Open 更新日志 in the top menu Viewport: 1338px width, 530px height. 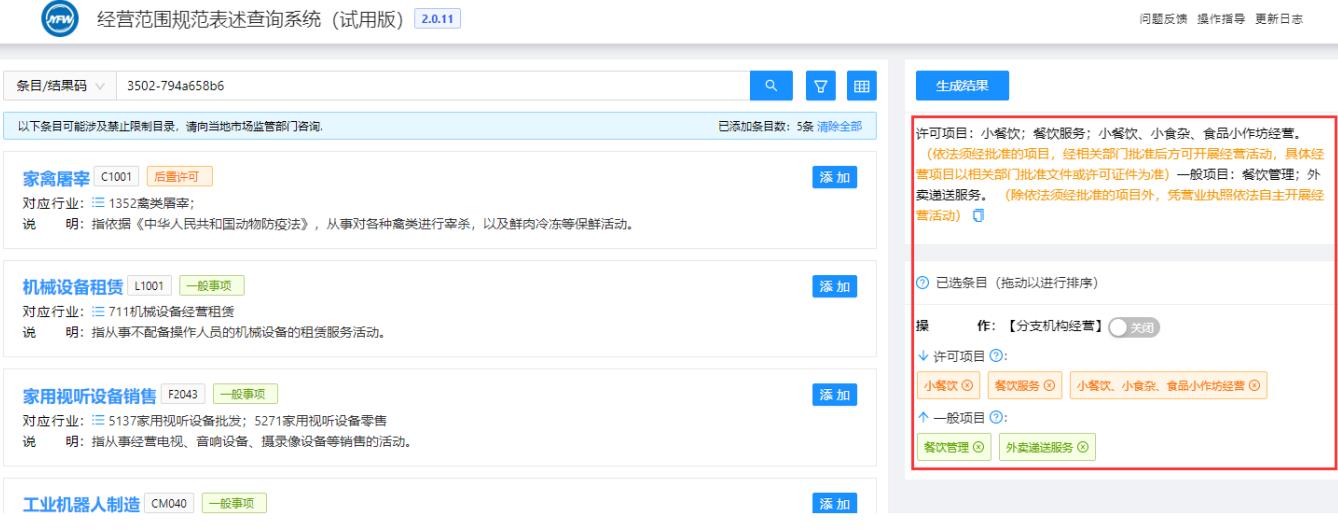(1281, 22)
